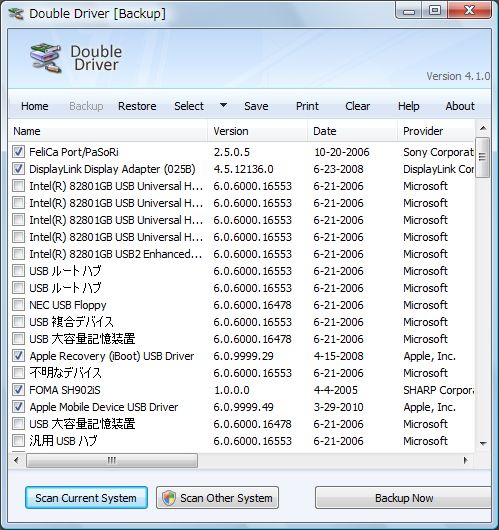Open the Help menu item
This screenshot has width=499, height=530.
click(x=408, y=106)
